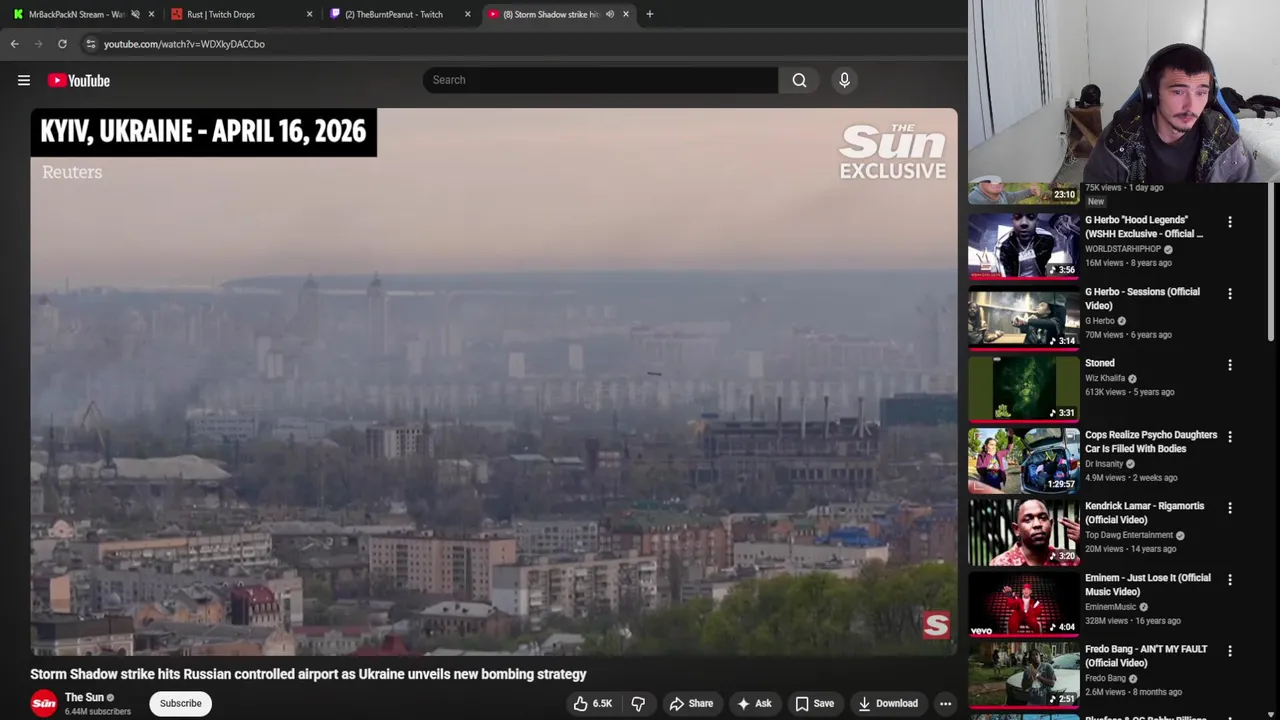Dislike the video with thumbs down
The image size is (1280, 720).
[638, 703]
